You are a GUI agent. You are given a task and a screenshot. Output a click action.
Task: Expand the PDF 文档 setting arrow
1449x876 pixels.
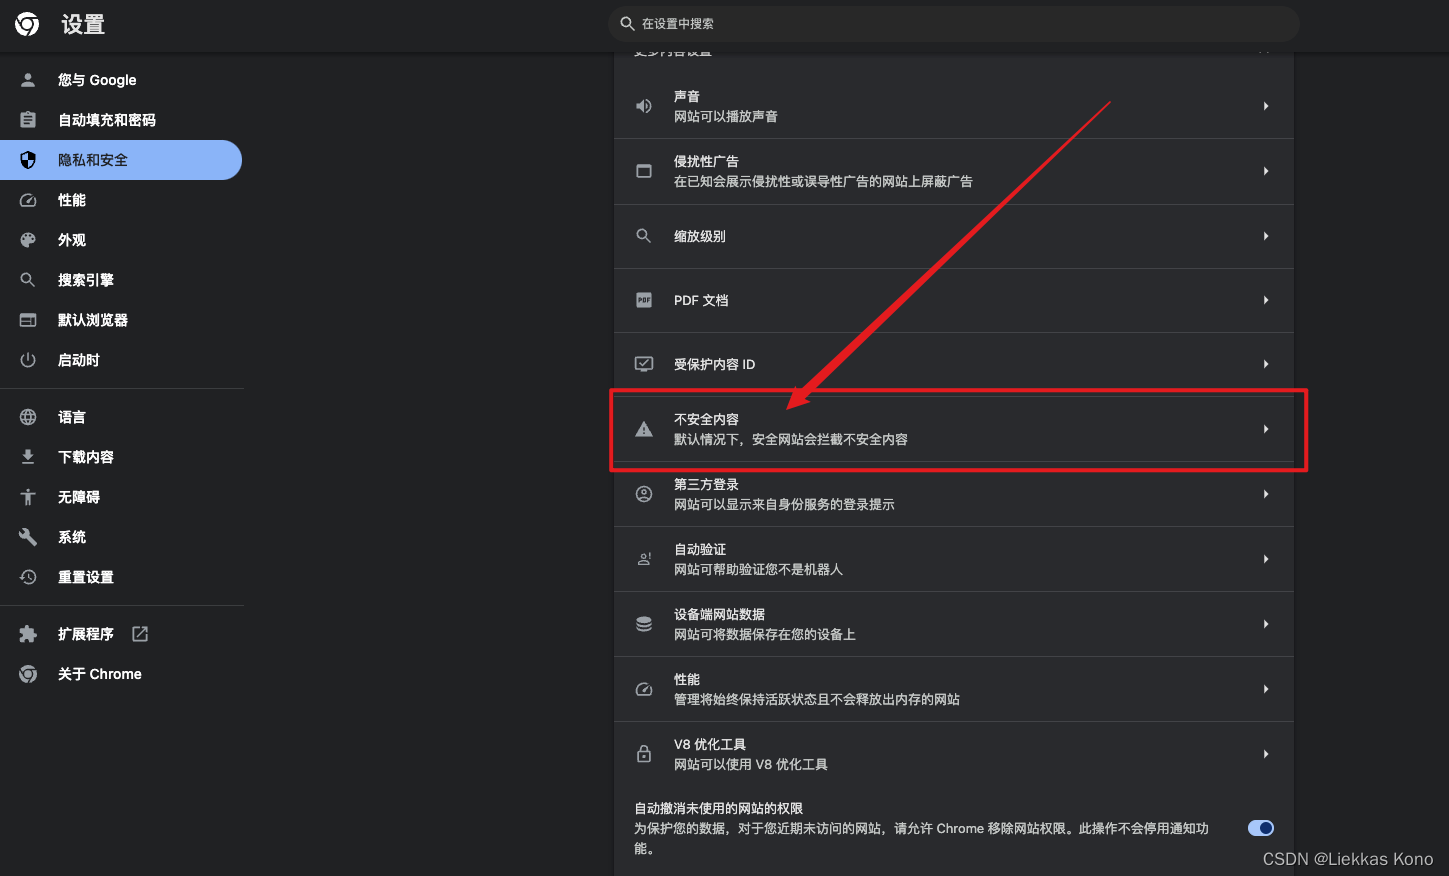(1266, 300)
